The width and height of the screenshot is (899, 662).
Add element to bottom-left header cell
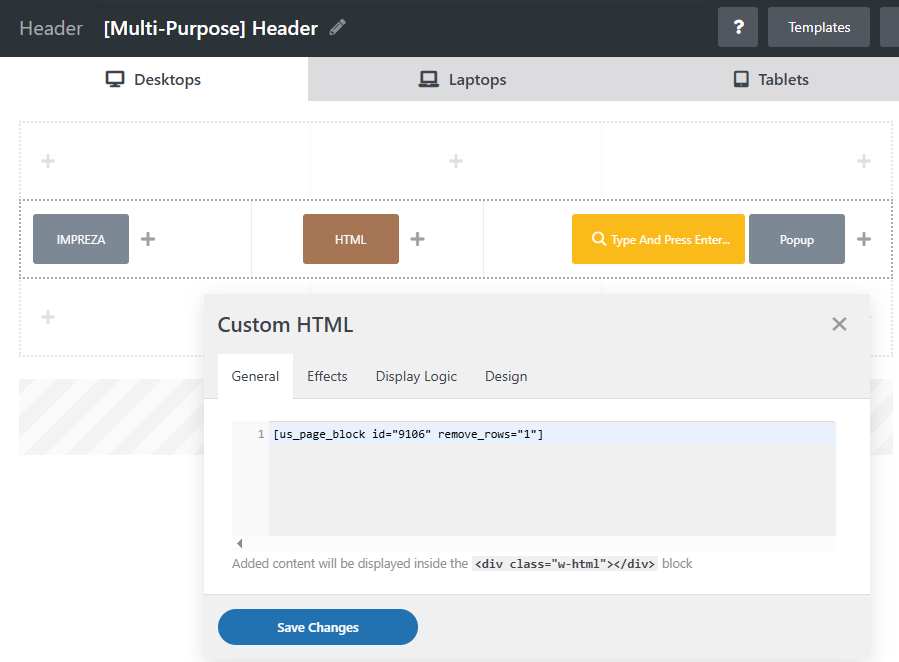click(48, 317)
